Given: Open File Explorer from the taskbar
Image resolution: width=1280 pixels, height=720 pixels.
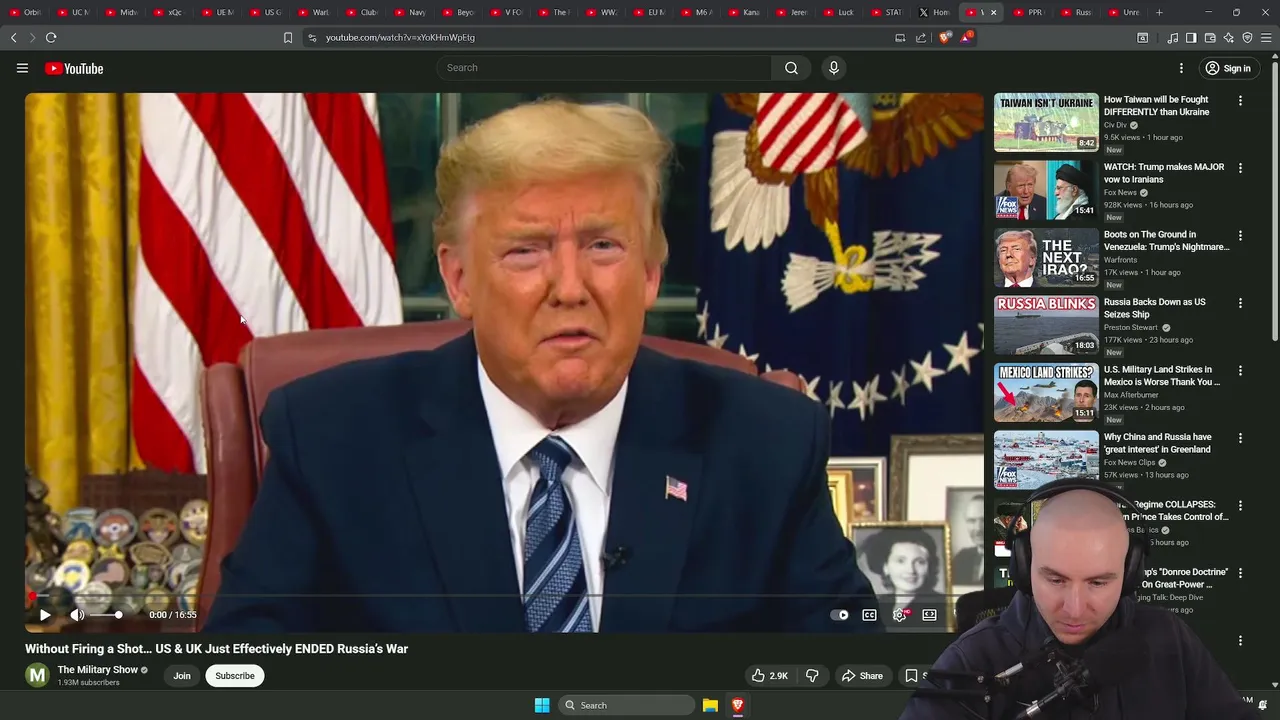Looking at the screenshot, I should 710,705.
